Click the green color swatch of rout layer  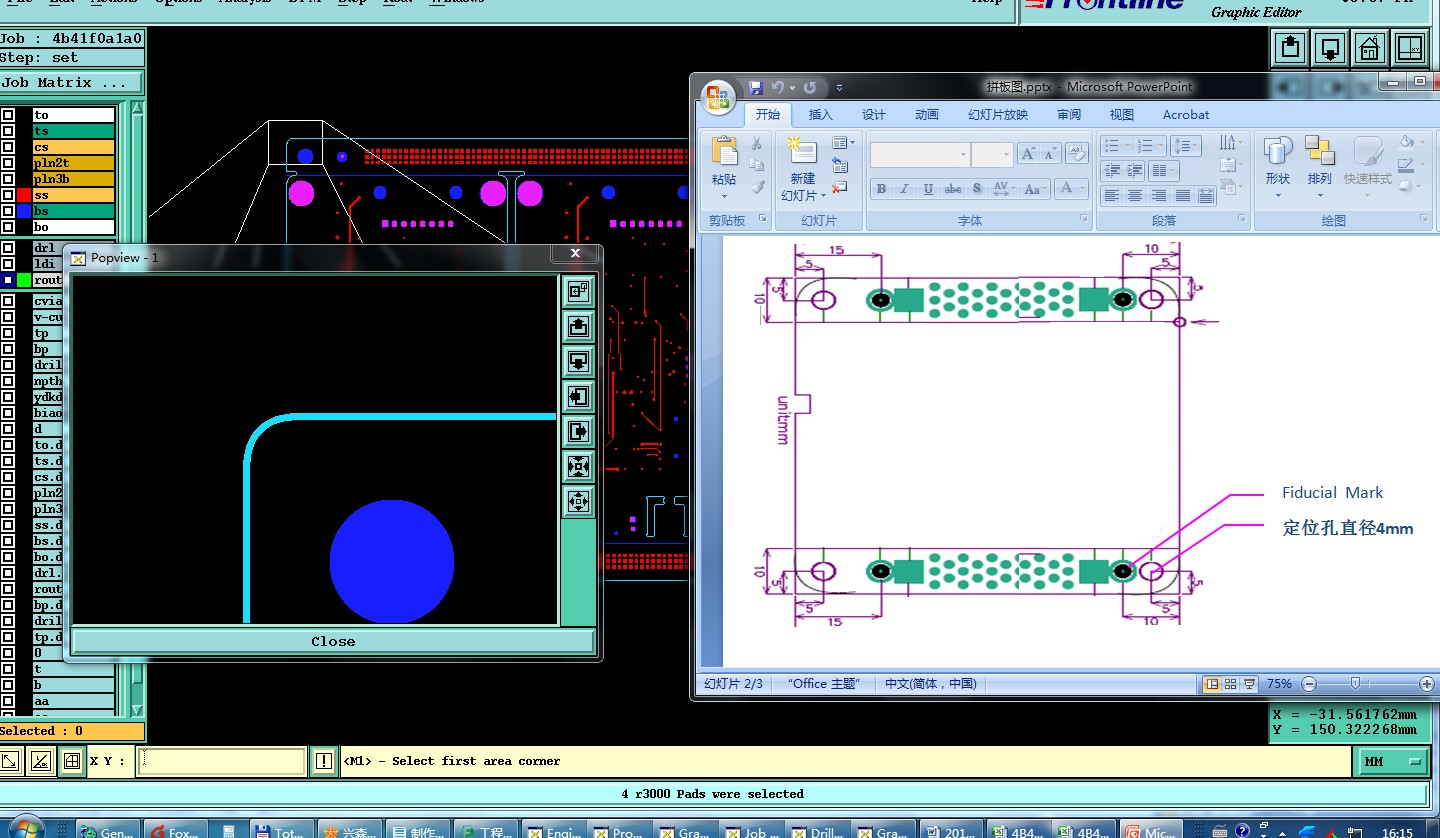(x=24, y=280)
